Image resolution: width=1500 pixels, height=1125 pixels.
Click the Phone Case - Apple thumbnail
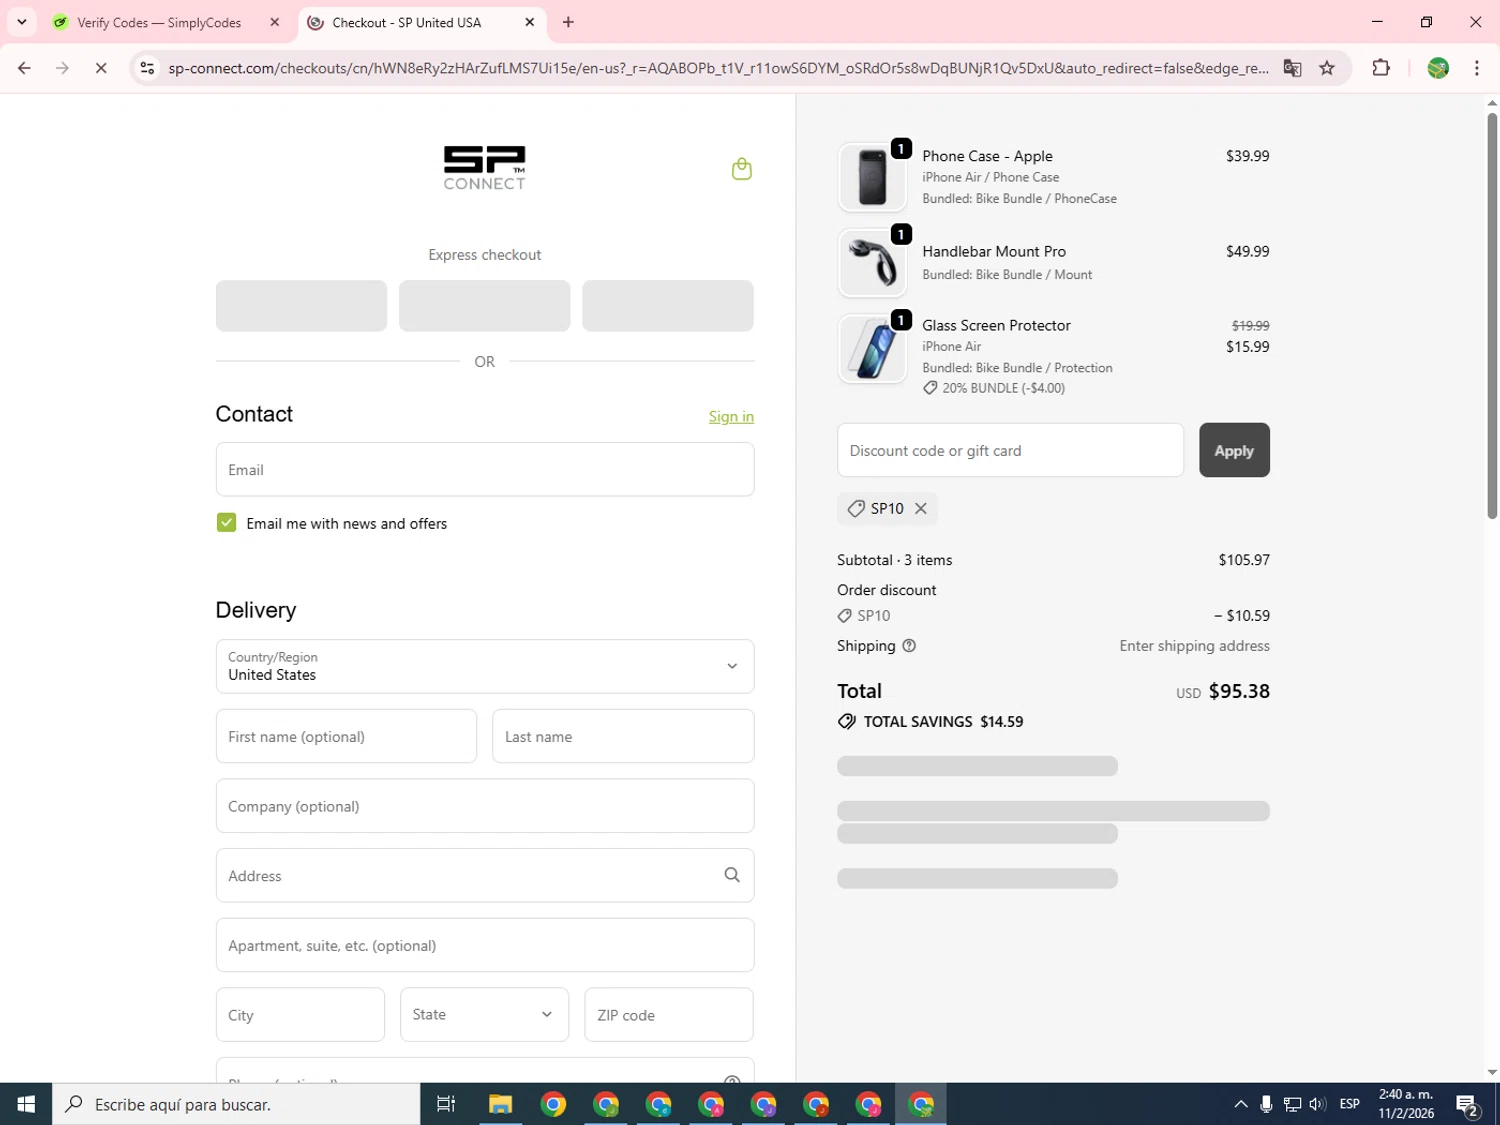[872, 177]
